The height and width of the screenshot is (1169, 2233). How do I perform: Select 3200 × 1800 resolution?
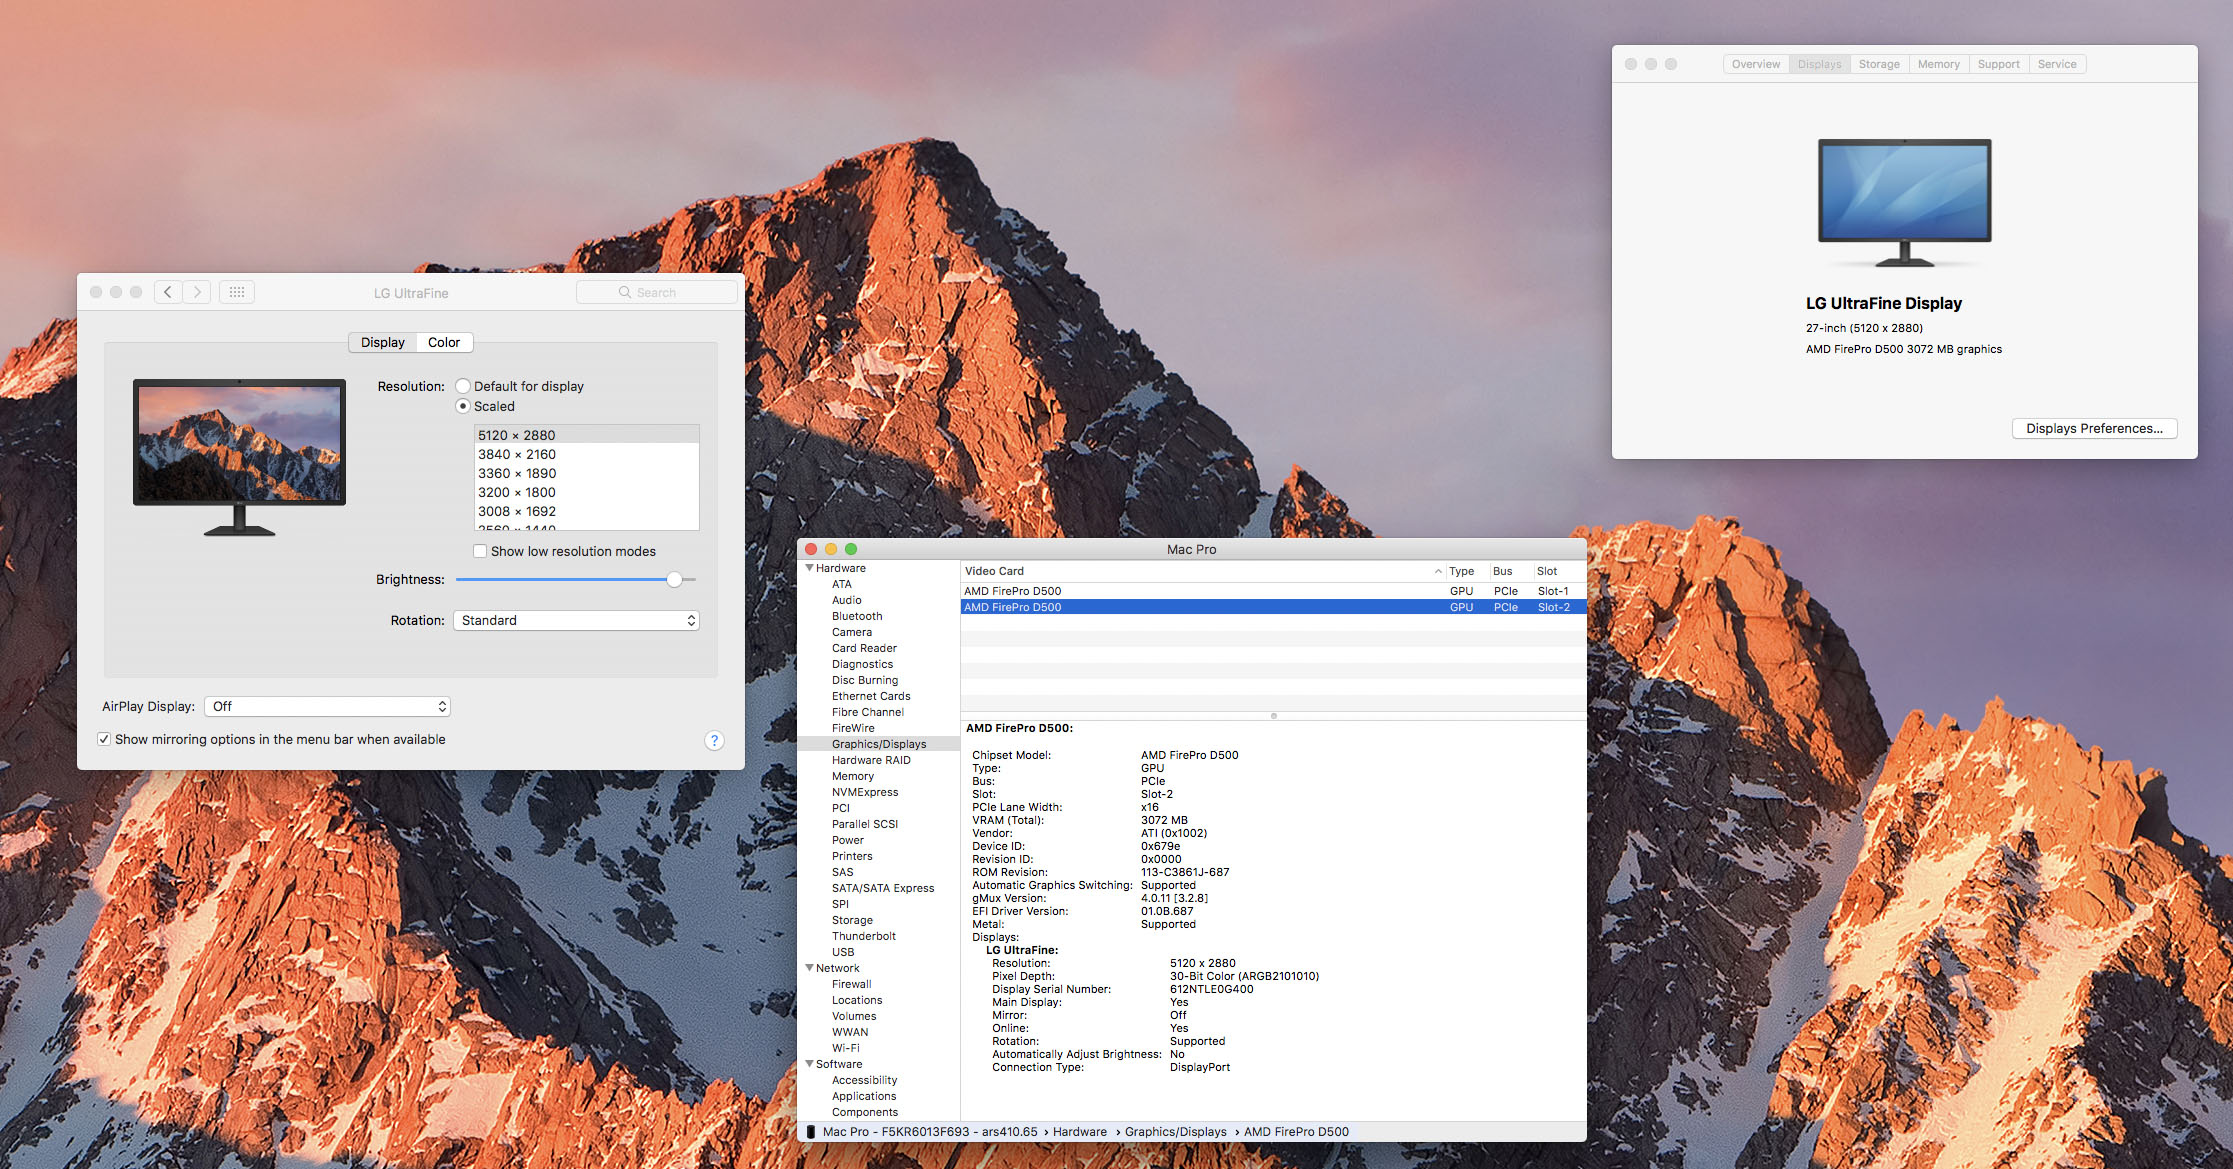tap(586, 492)
